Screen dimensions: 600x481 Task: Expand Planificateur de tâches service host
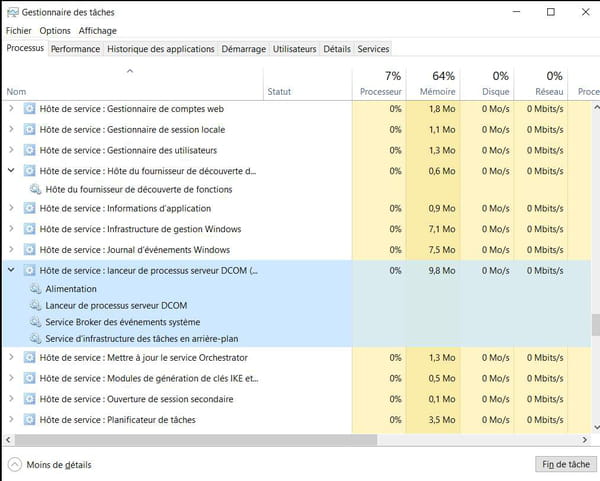click(11, 419)
